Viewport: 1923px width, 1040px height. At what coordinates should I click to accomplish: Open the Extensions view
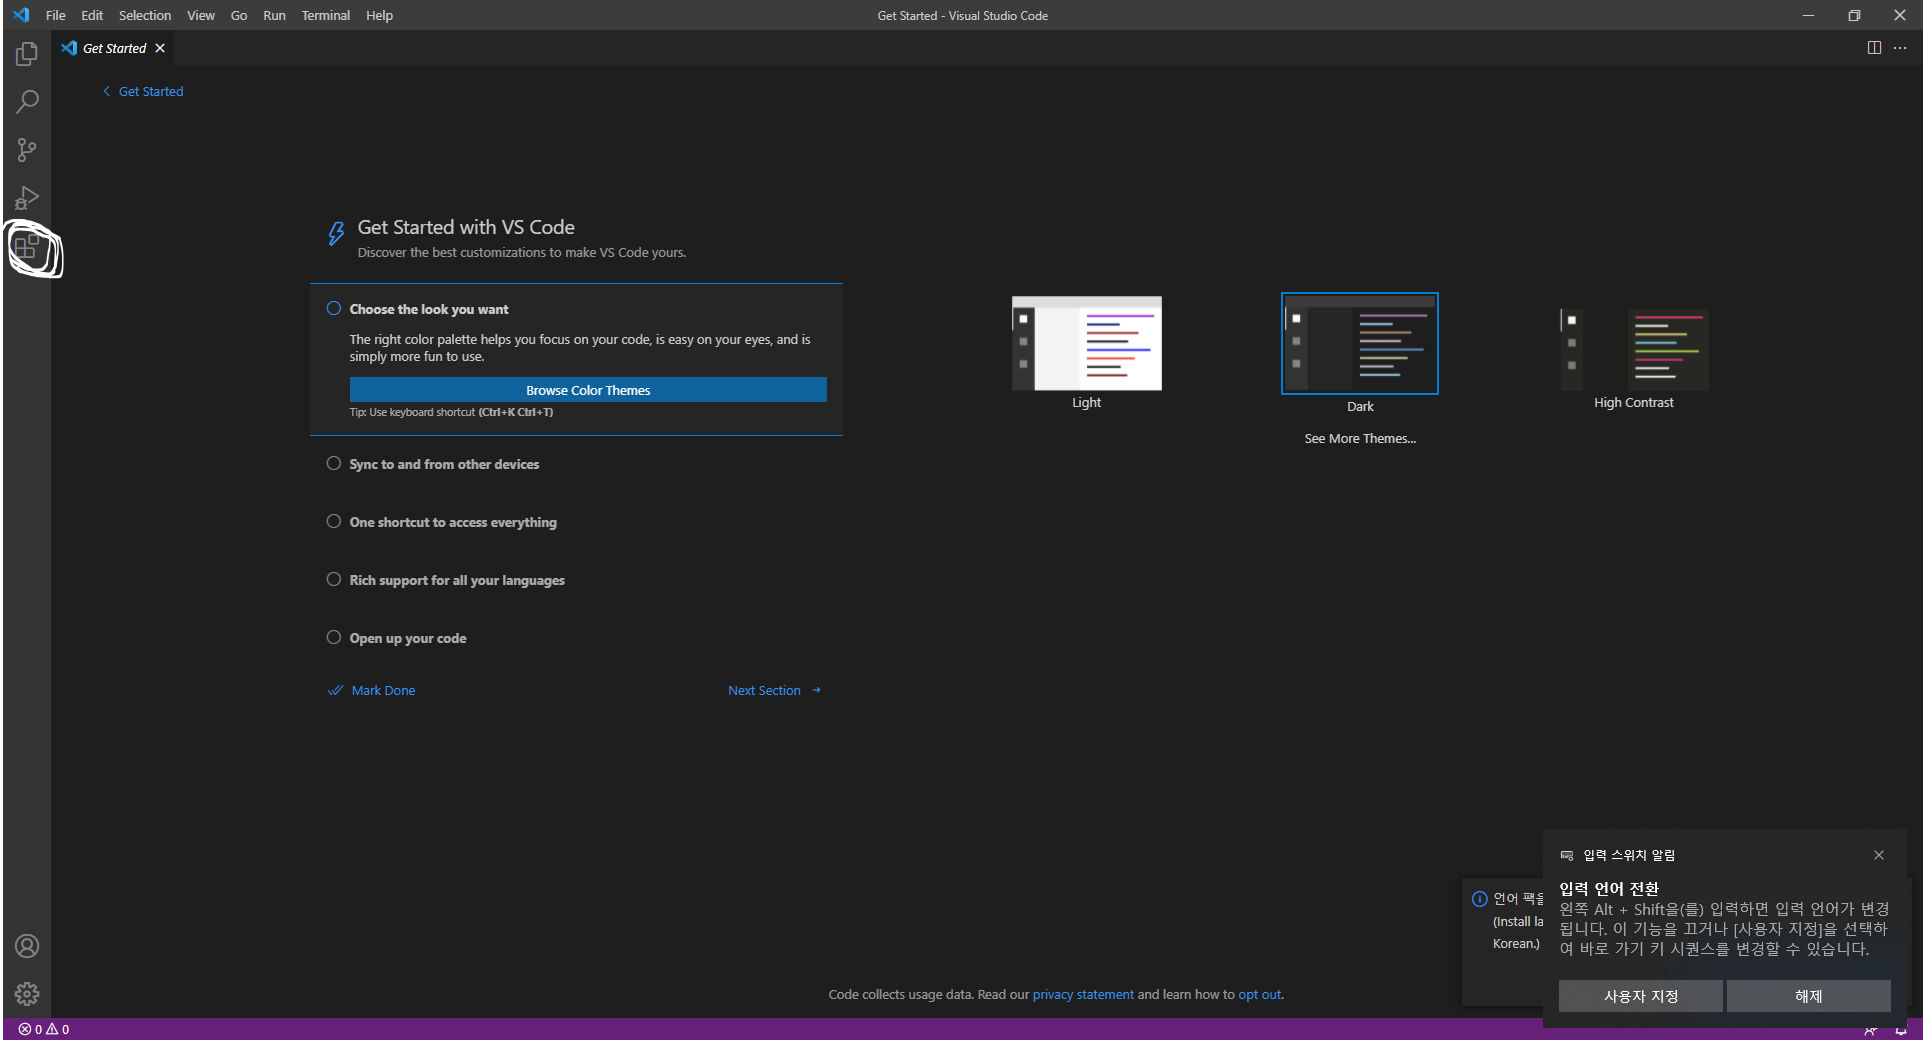click(27, 246)
